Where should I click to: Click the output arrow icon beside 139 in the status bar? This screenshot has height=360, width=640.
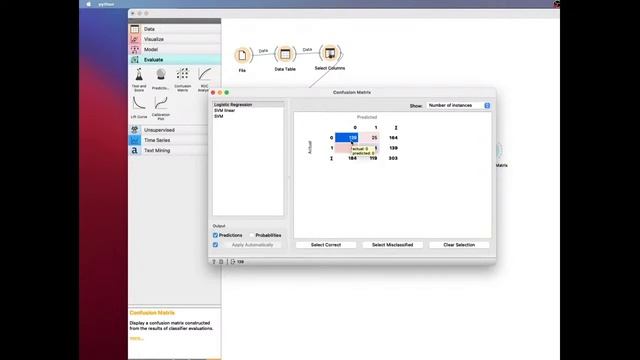(233, 262)
